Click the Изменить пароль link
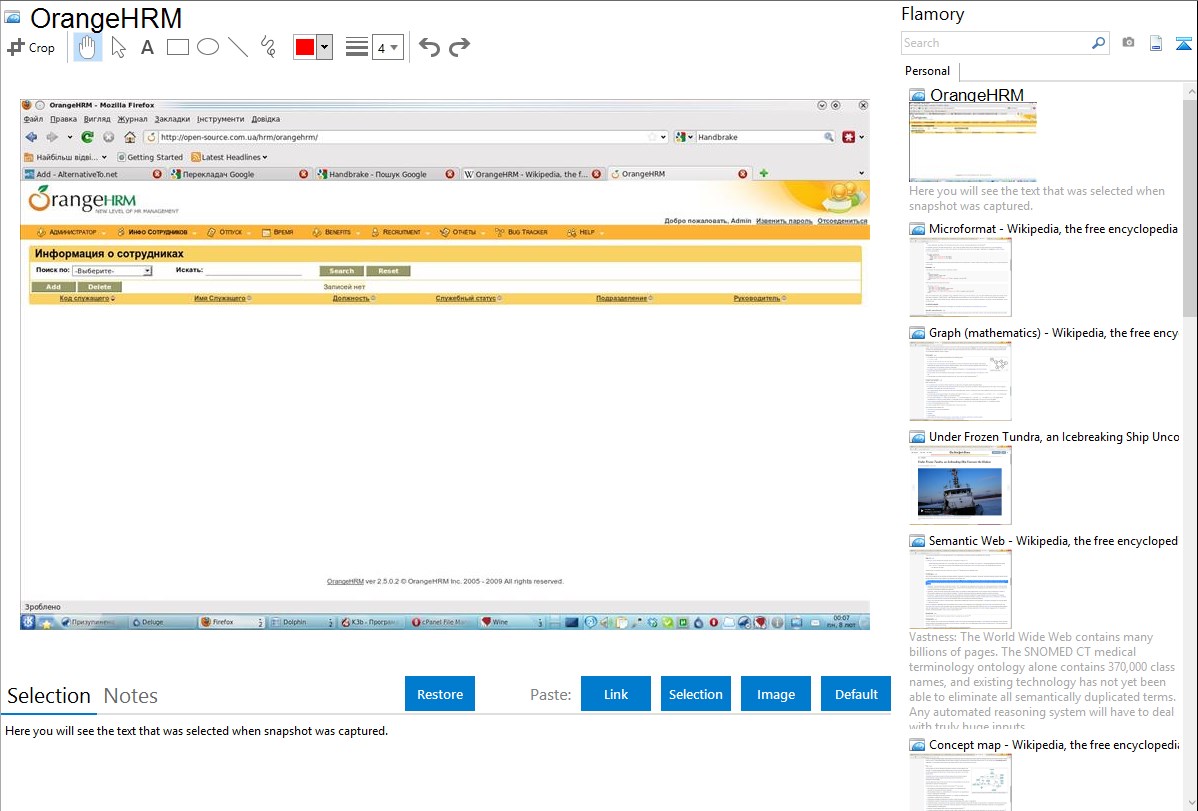Image resolution: width=1198 pixels, height=811 pixels. coord(784,221)
